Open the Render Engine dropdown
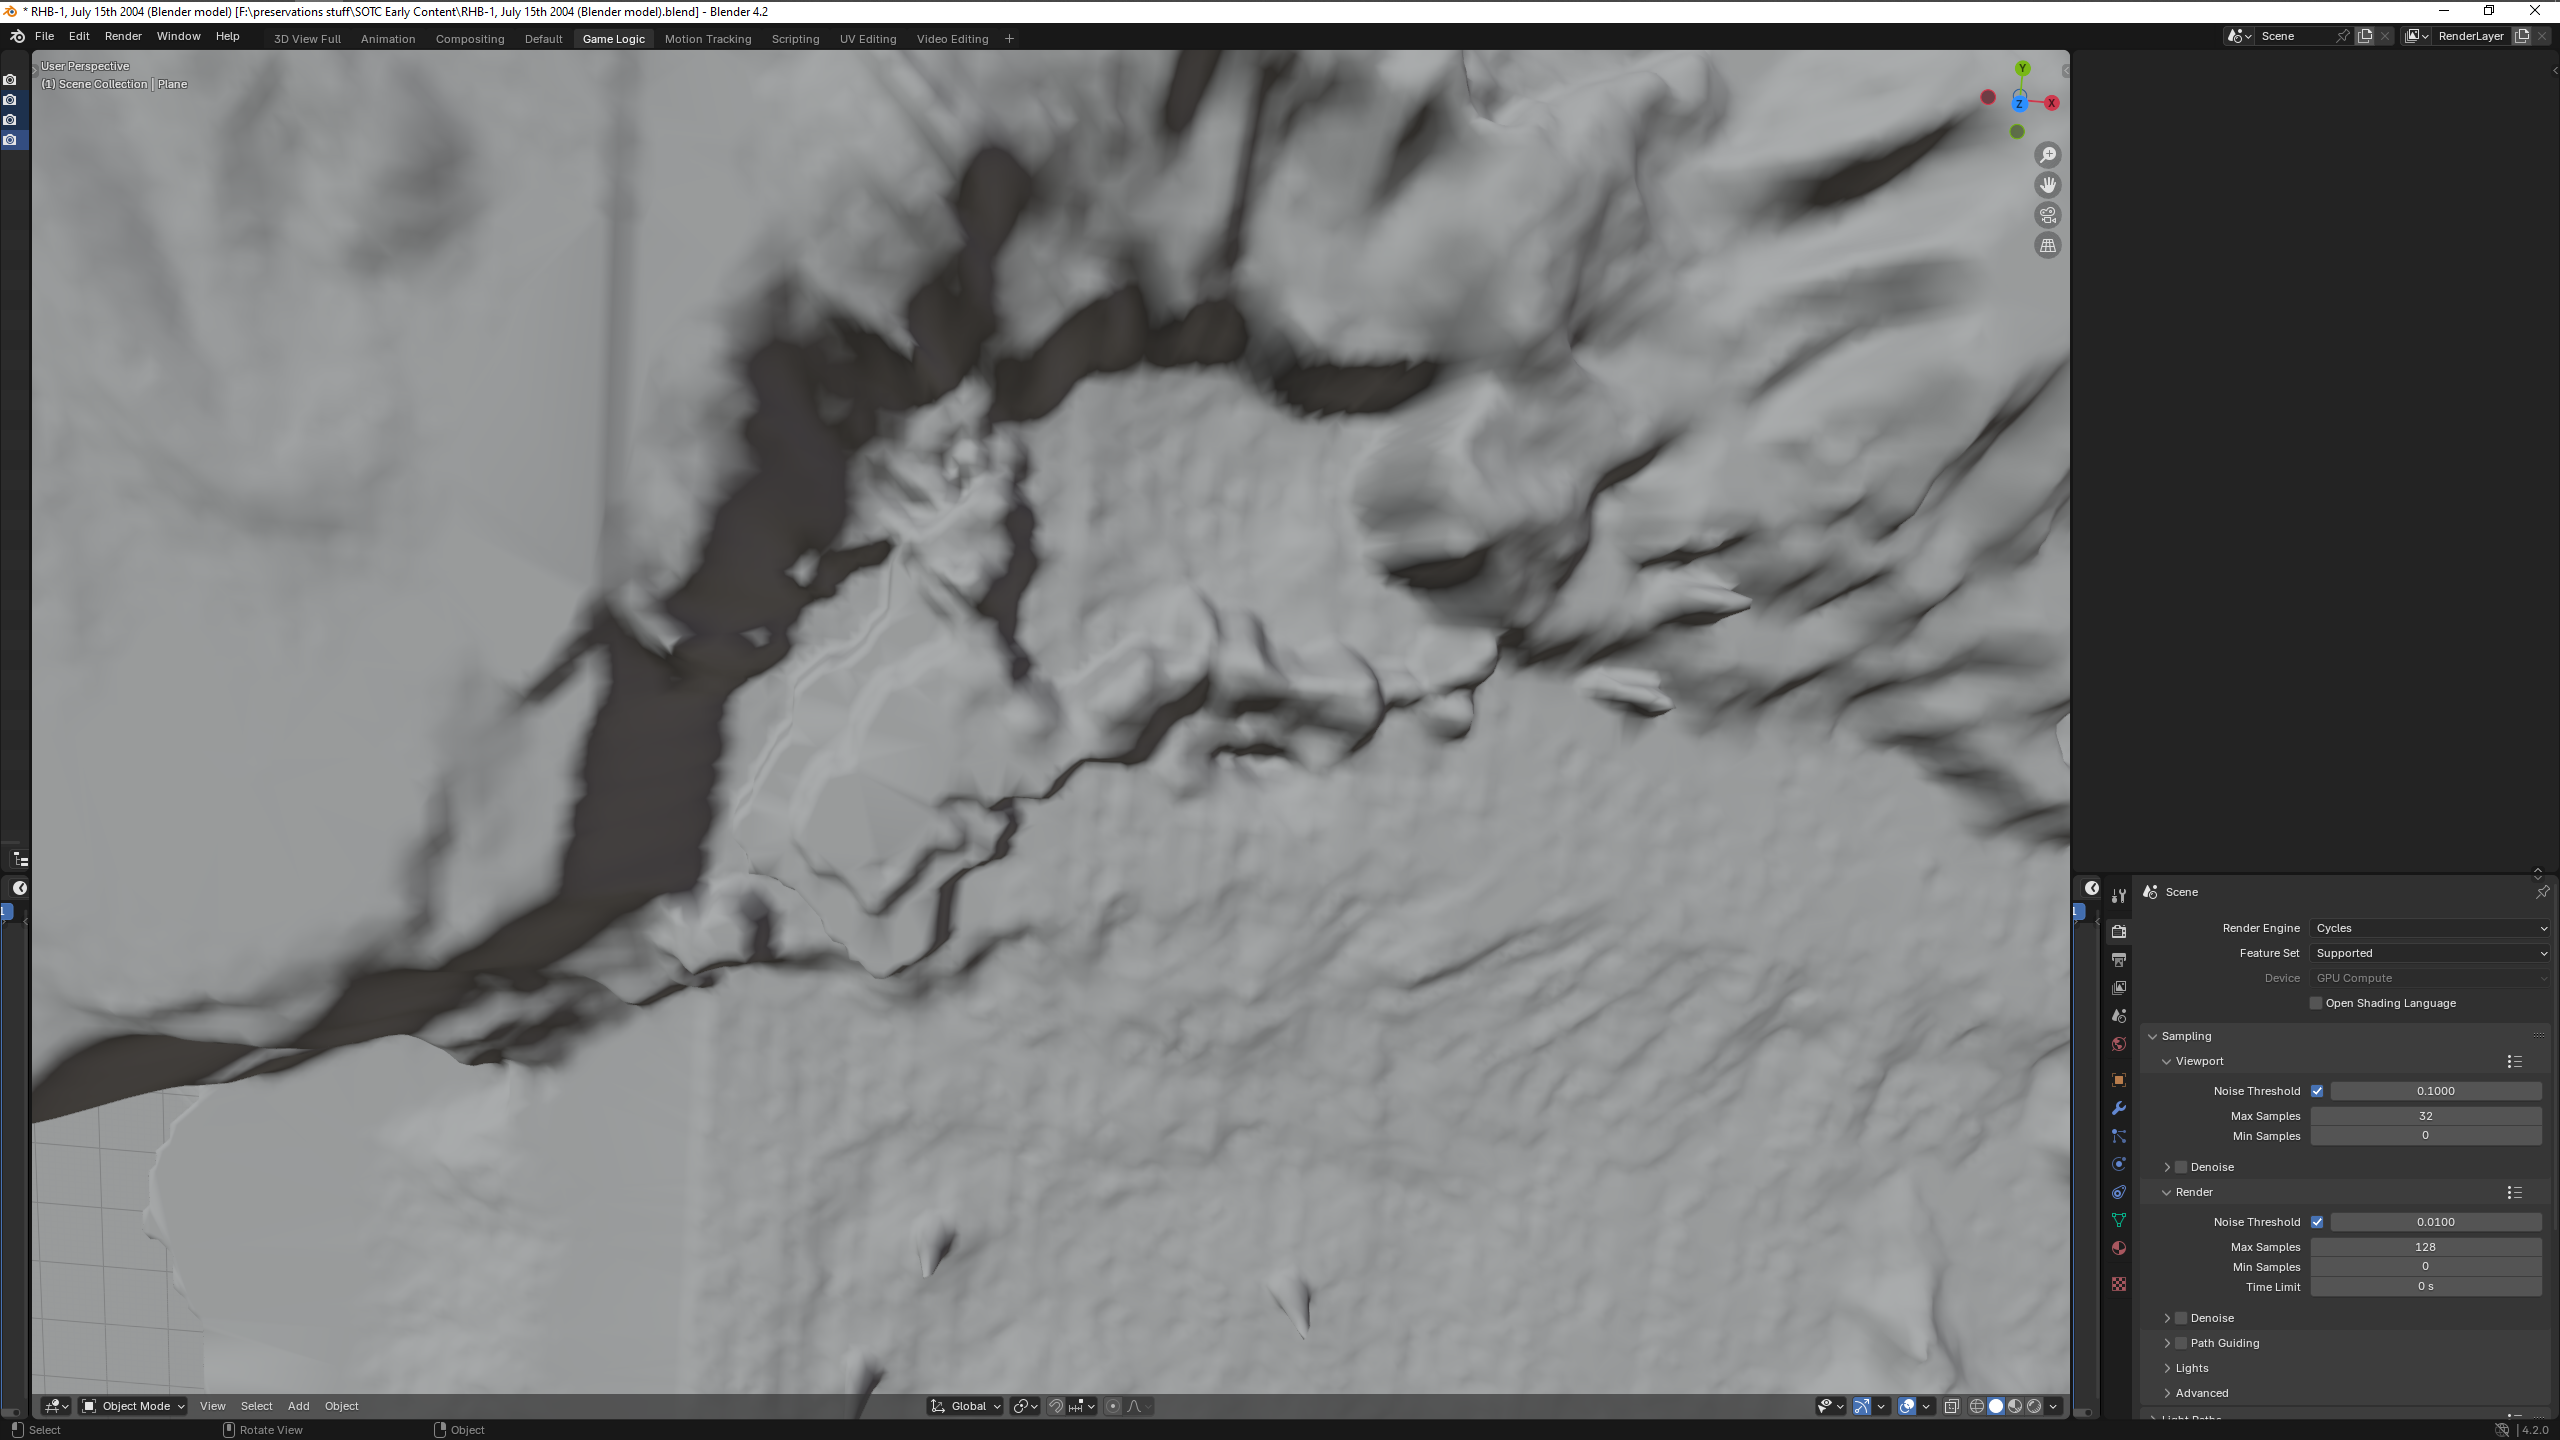The height and width of the screenshot is (1440, 2560). tap(2429, 928)
